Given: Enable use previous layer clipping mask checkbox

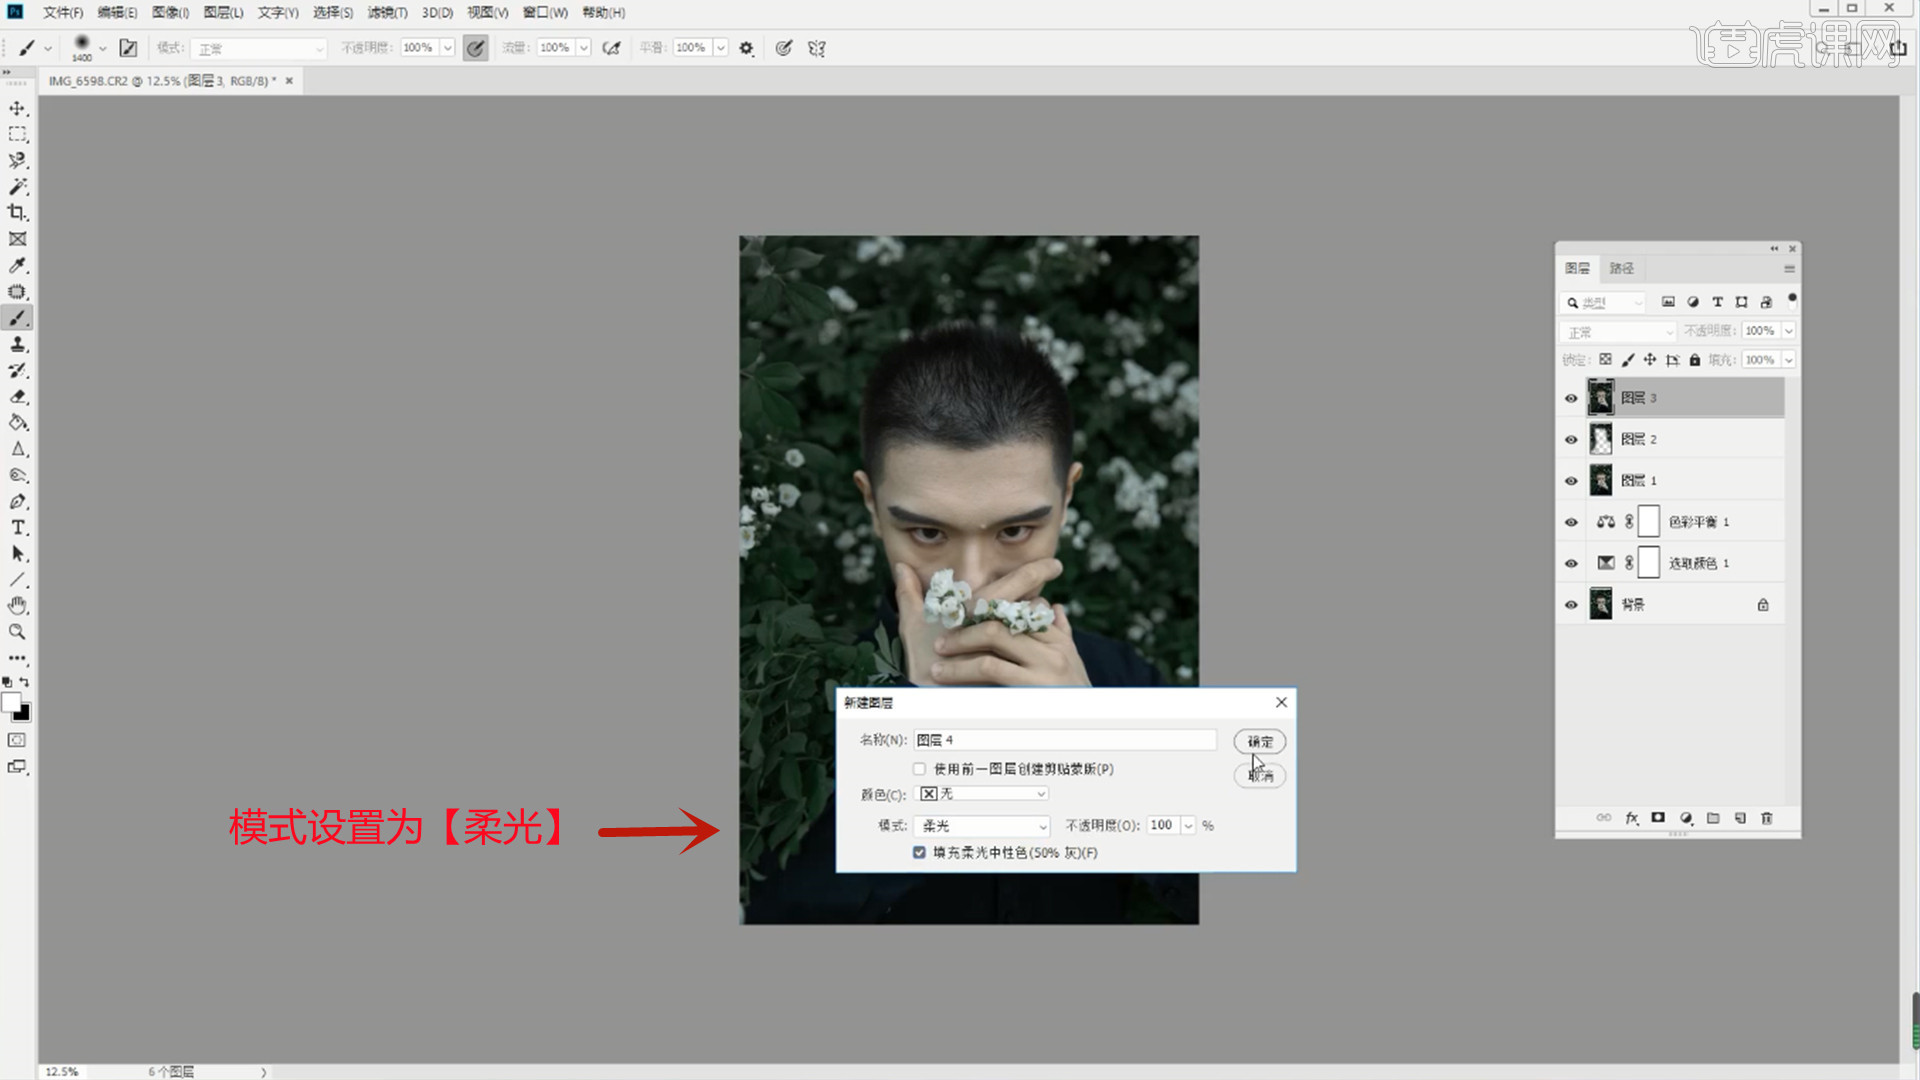Looking at the screenshot, I should (919, 769).
